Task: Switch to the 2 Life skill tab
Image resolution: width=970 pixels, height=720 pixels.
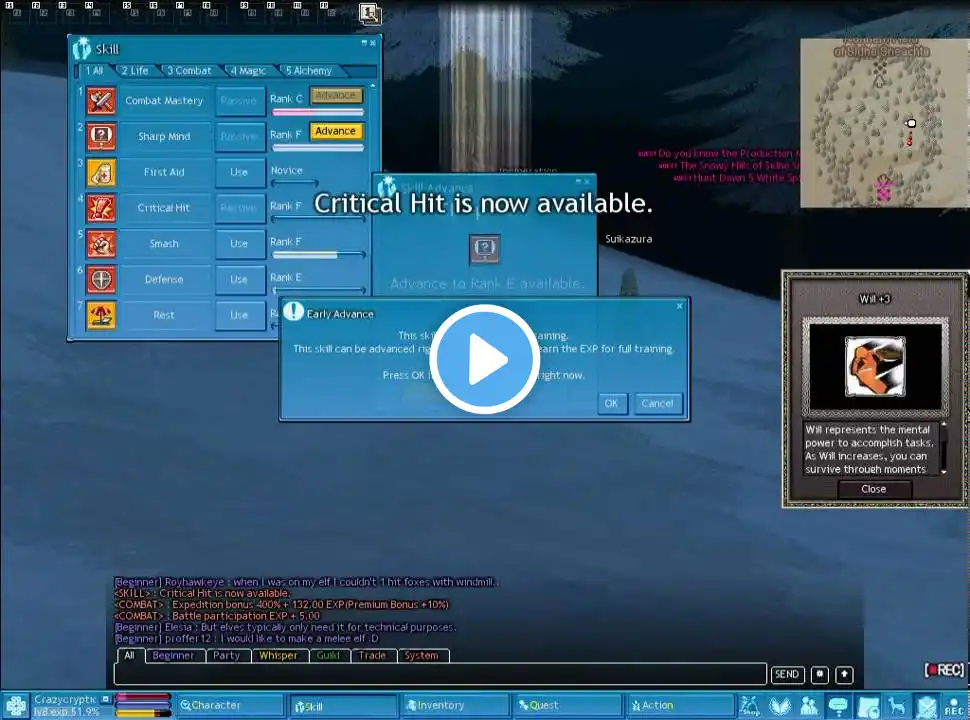Action: click(x=135, y=71)
